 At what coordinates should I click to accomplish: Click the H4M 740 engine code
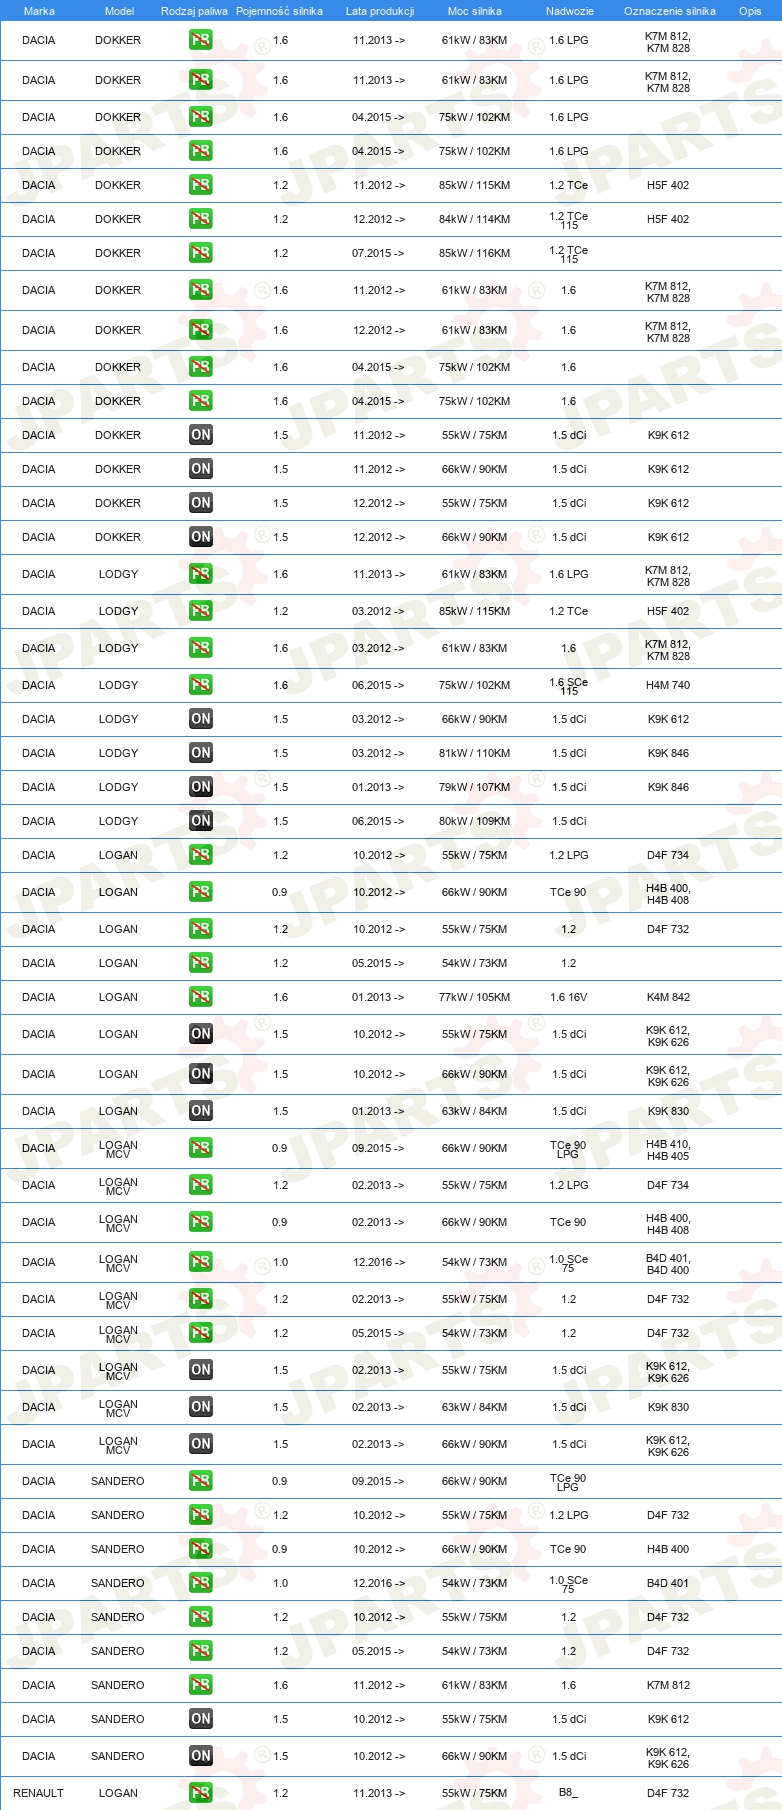[668, 685]
